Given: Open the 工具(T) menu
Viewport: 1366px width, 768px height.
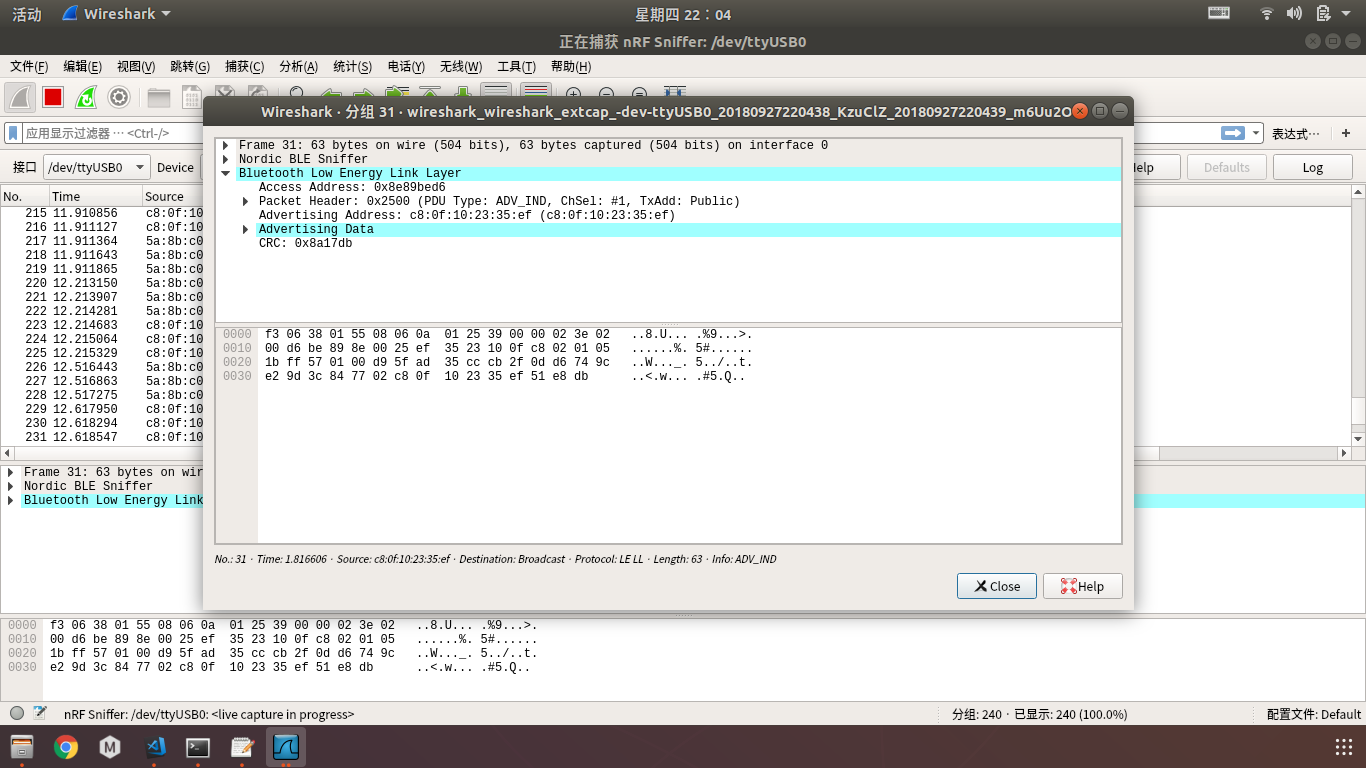Looking at the screenshot, I should (x=516, y=66).
